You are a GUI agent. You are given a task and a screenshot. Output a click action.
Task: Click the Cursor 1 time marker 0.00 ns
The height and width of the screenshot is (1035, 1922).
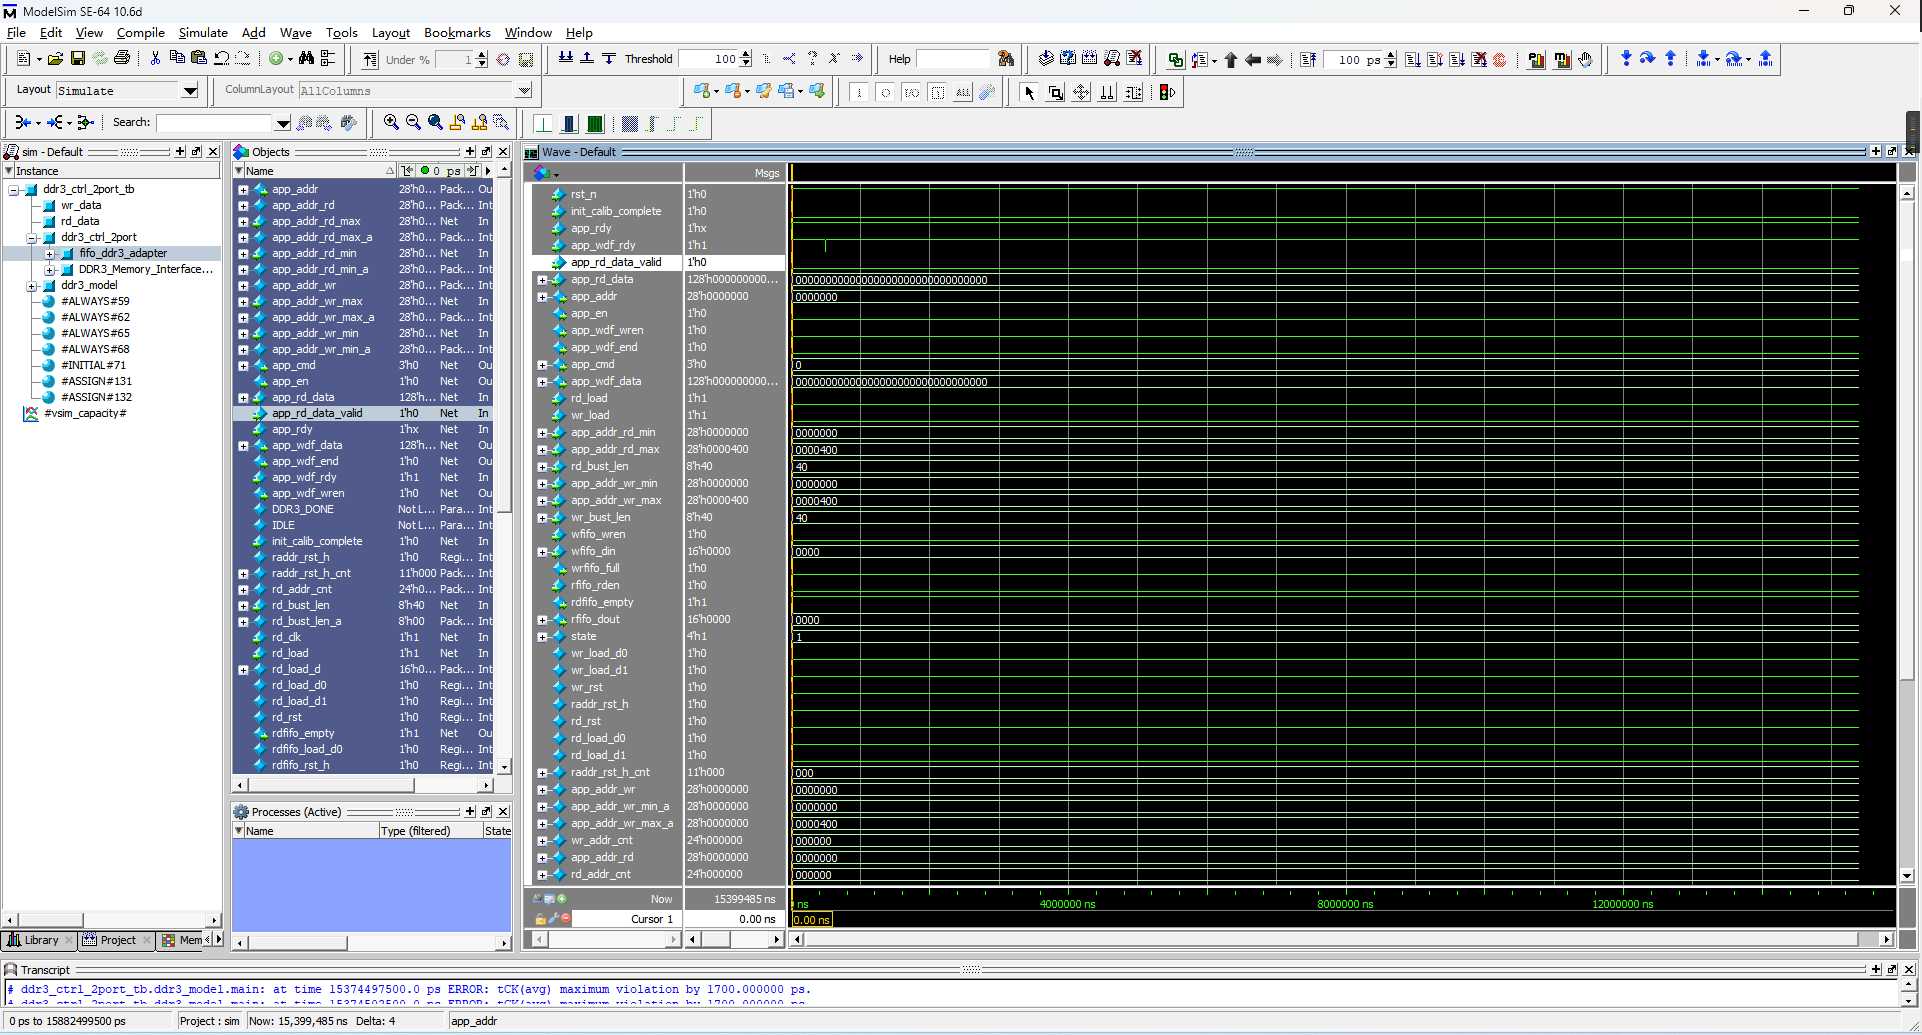tap(812, 920)
